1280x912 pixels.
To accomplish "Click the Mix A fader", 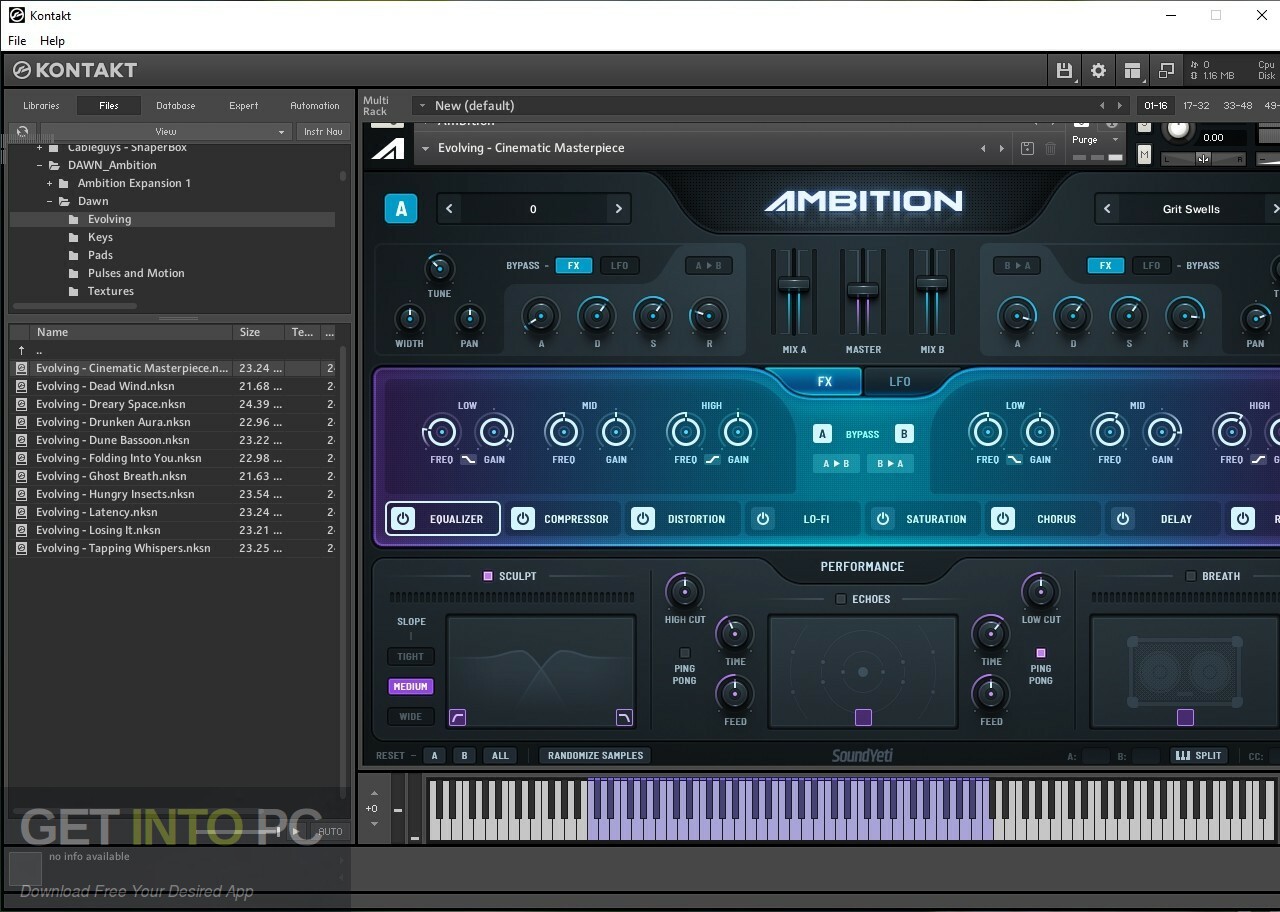I will [794, 284].
